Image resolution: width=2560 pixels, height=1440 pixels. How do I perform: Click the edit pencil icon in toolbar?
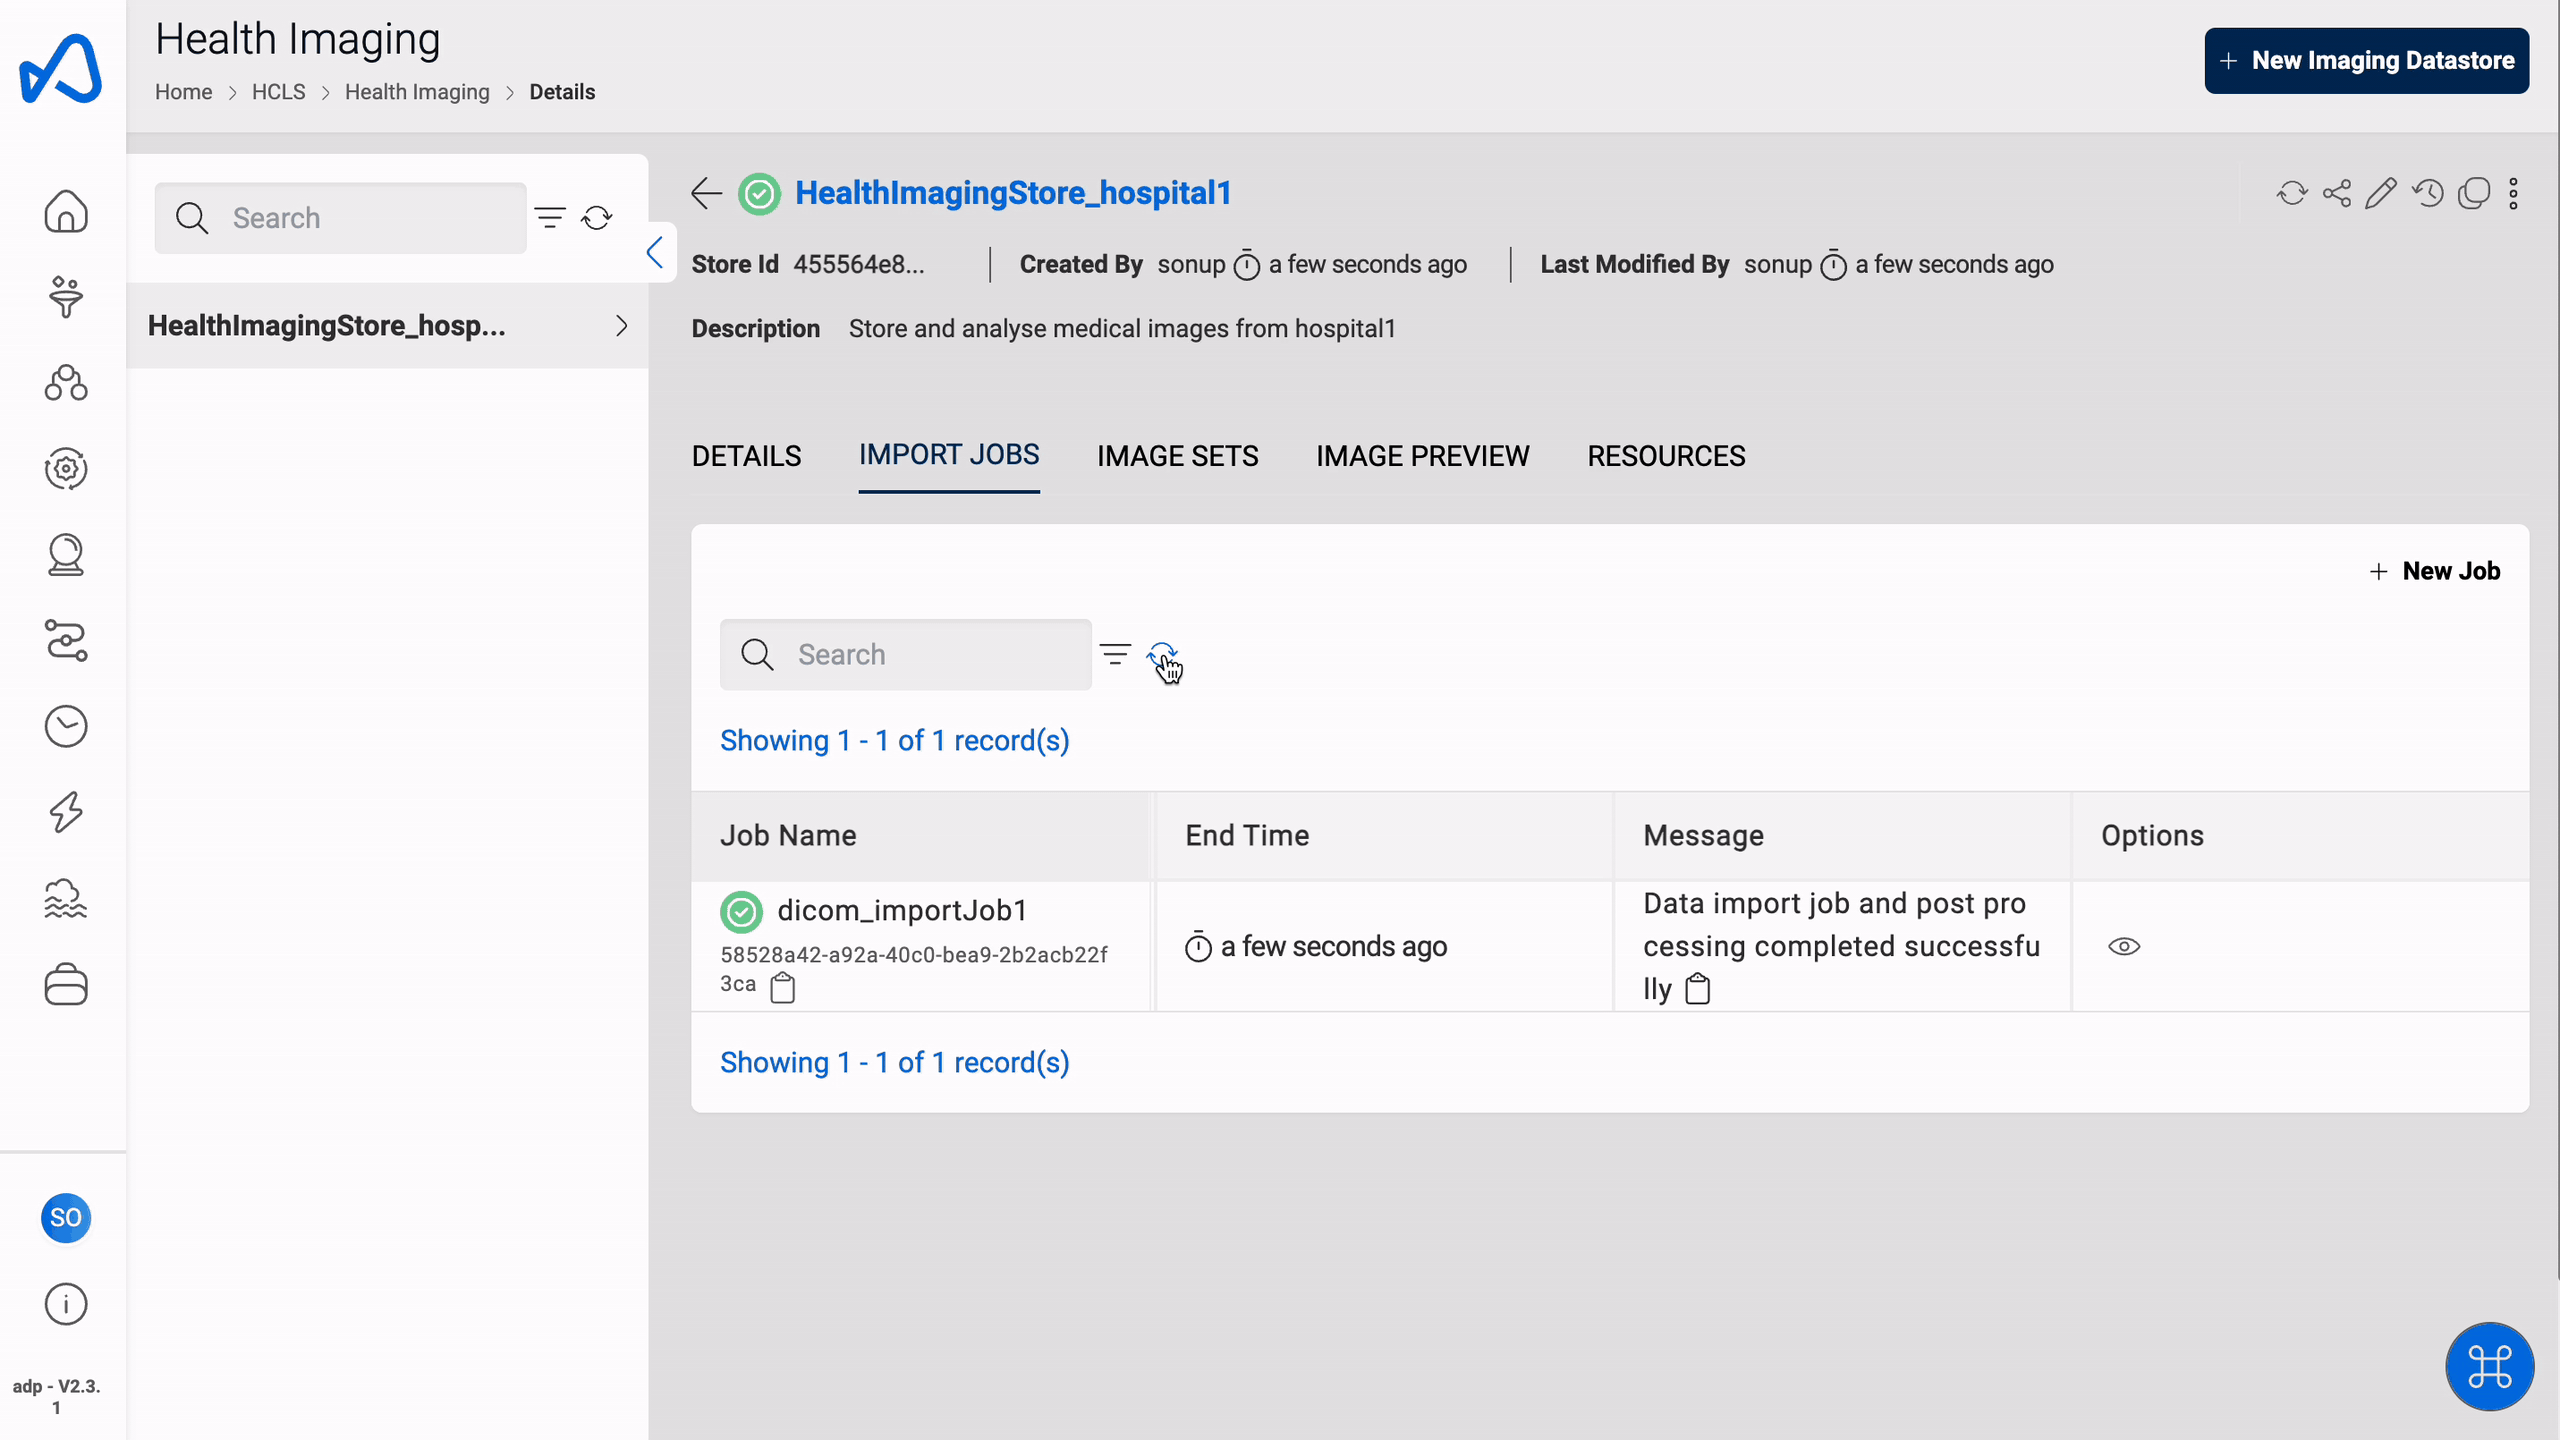(2382, 193)
